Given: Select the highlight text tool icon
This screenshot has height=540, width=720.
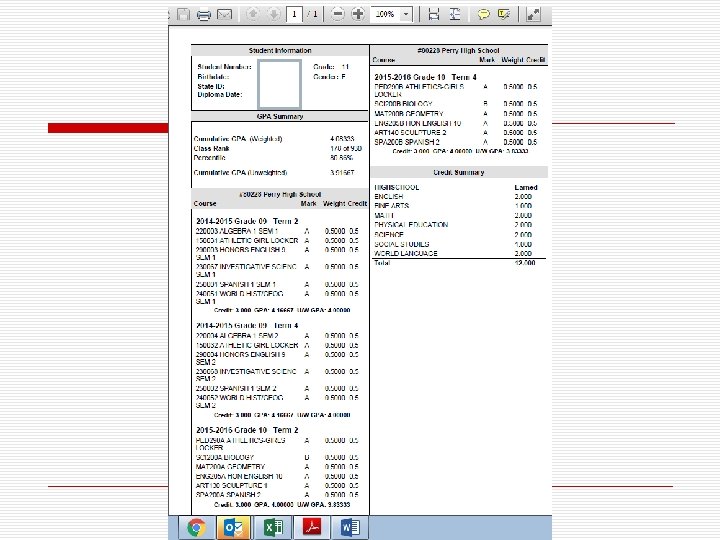Looking at the screenshot, I should click(504, 15).
